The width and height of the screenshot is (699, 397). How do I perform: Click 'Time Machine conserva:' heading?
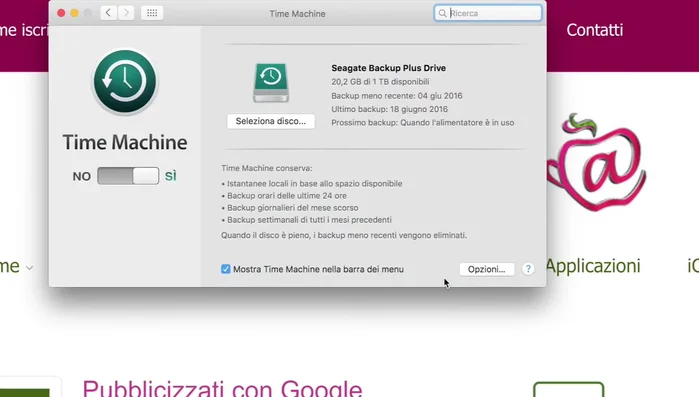click(x=267, y=168)
